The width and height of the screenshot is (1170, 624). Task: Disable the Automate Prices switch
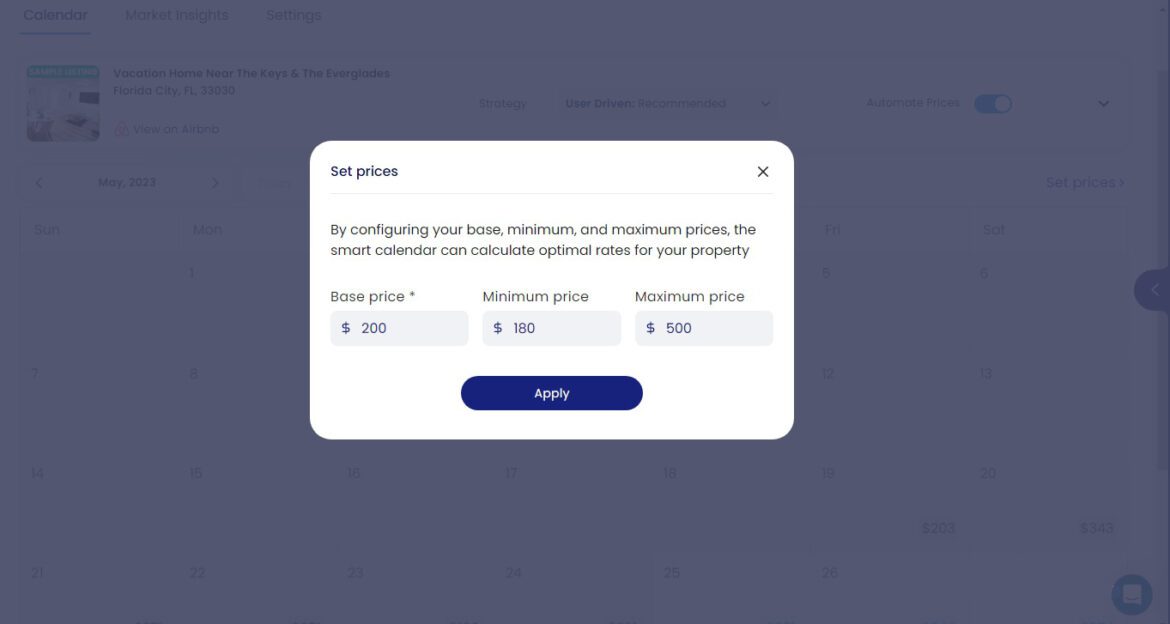pos(992,103)
